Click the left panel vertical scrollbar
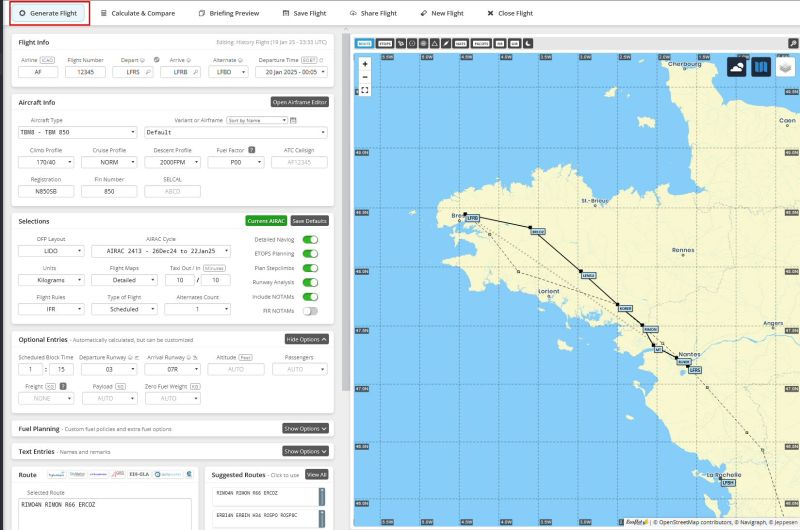The height and width of the screenshot is (530, 800). pos(346,214)
